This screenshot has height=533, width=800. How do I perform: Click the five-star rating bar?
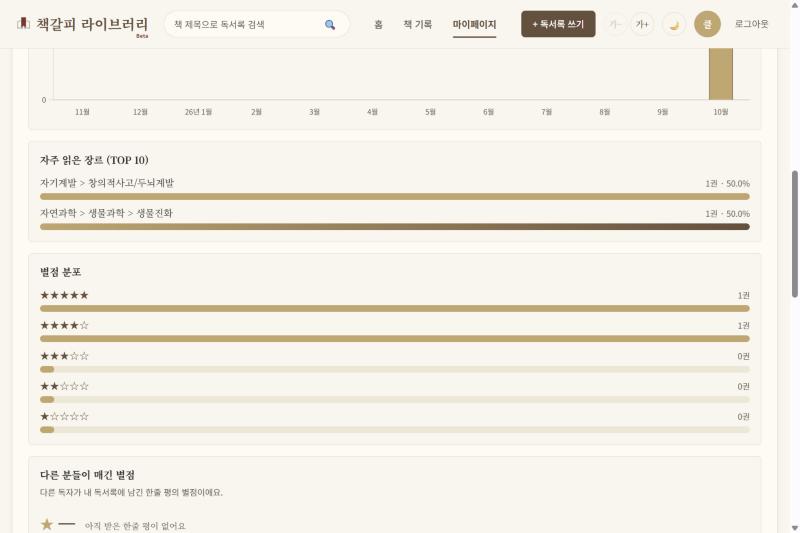395,309
